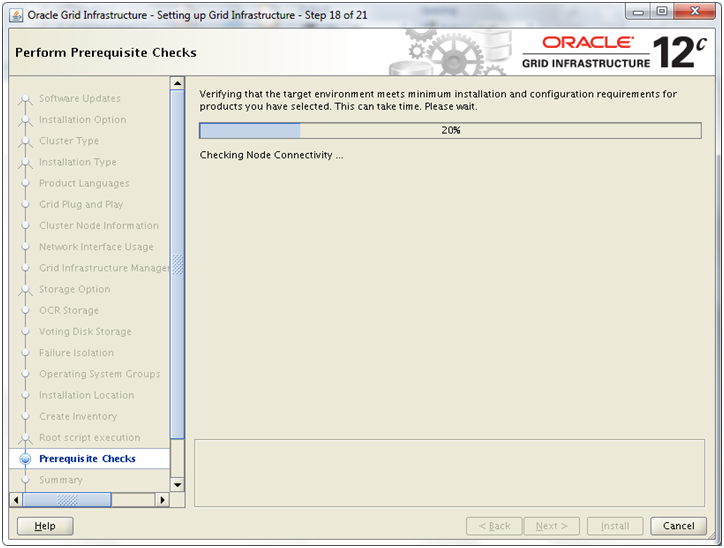724x548 pixels.
Task: Maximize the installer window
Action: 662,12
